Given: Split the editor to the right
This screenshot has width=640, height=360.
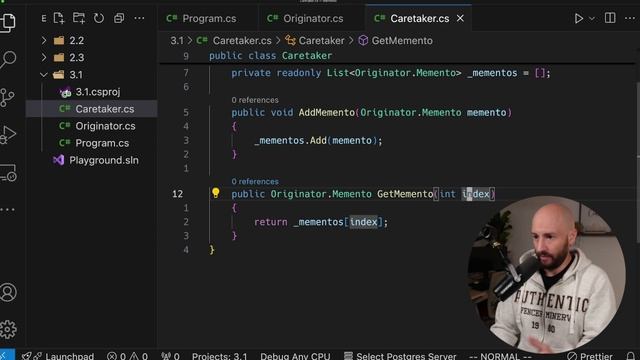Looking at the screenshot, I should [610, 18].
